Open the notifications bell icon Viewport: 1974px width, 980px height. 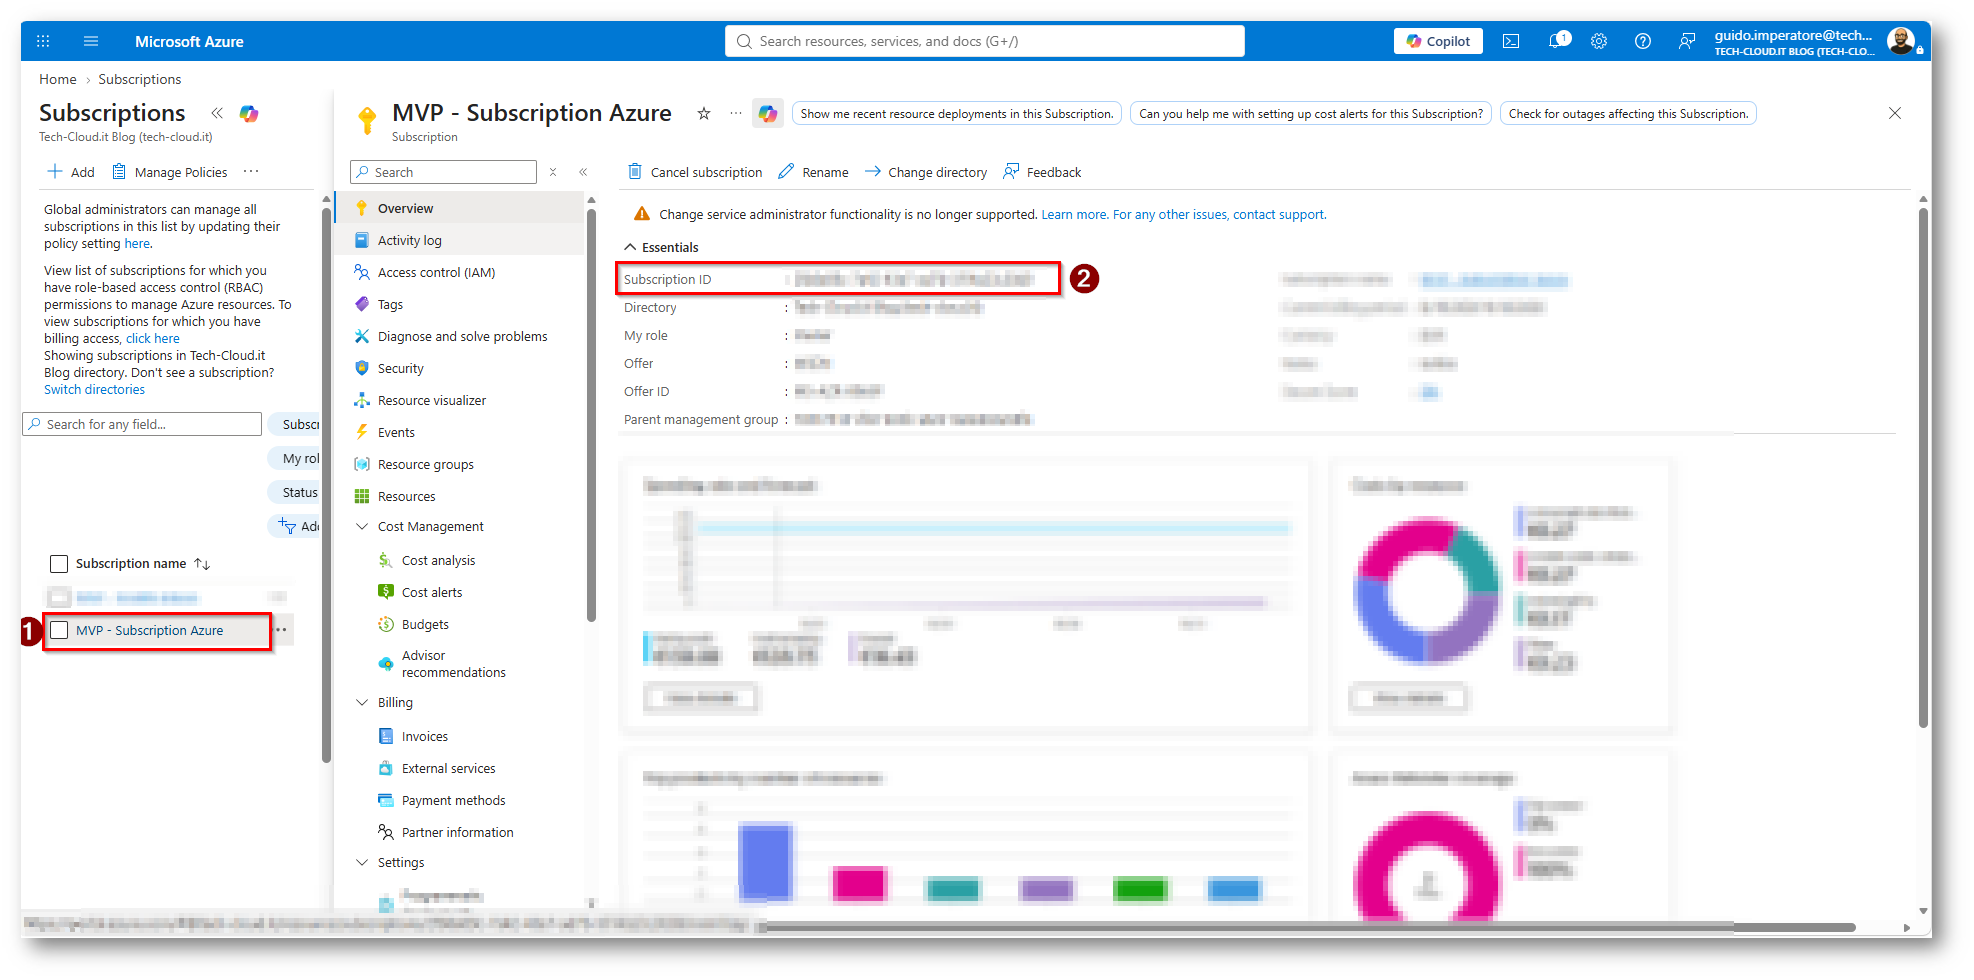click(x=1558, y=41)
